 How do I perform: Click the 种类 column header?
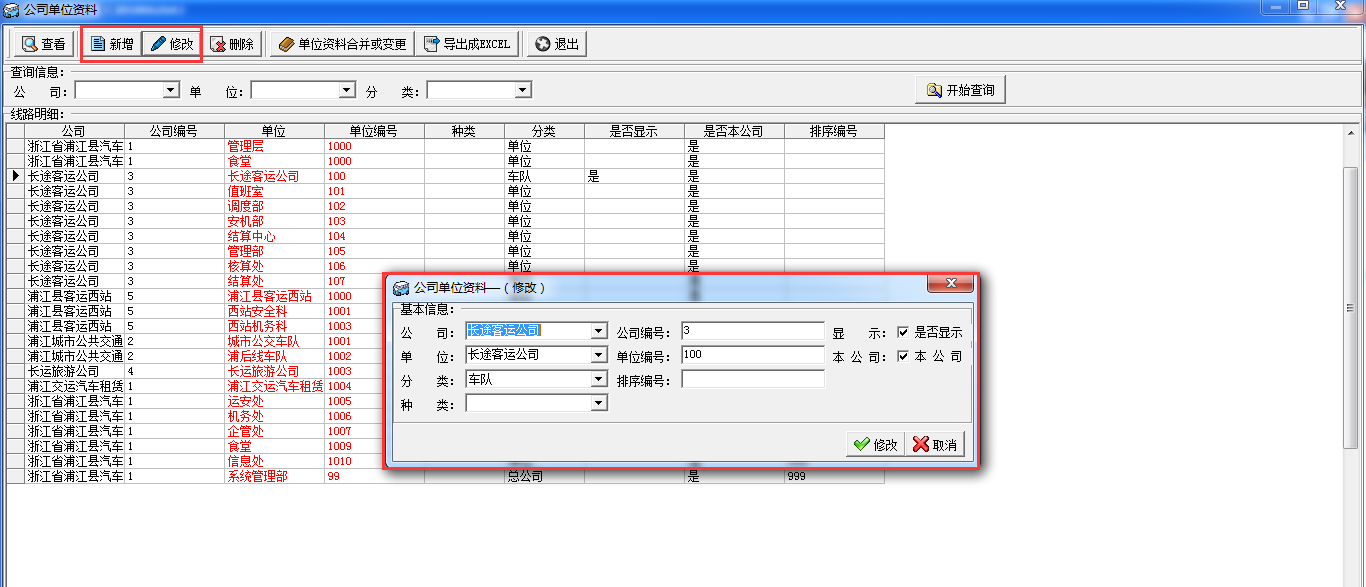click(464, 131)
